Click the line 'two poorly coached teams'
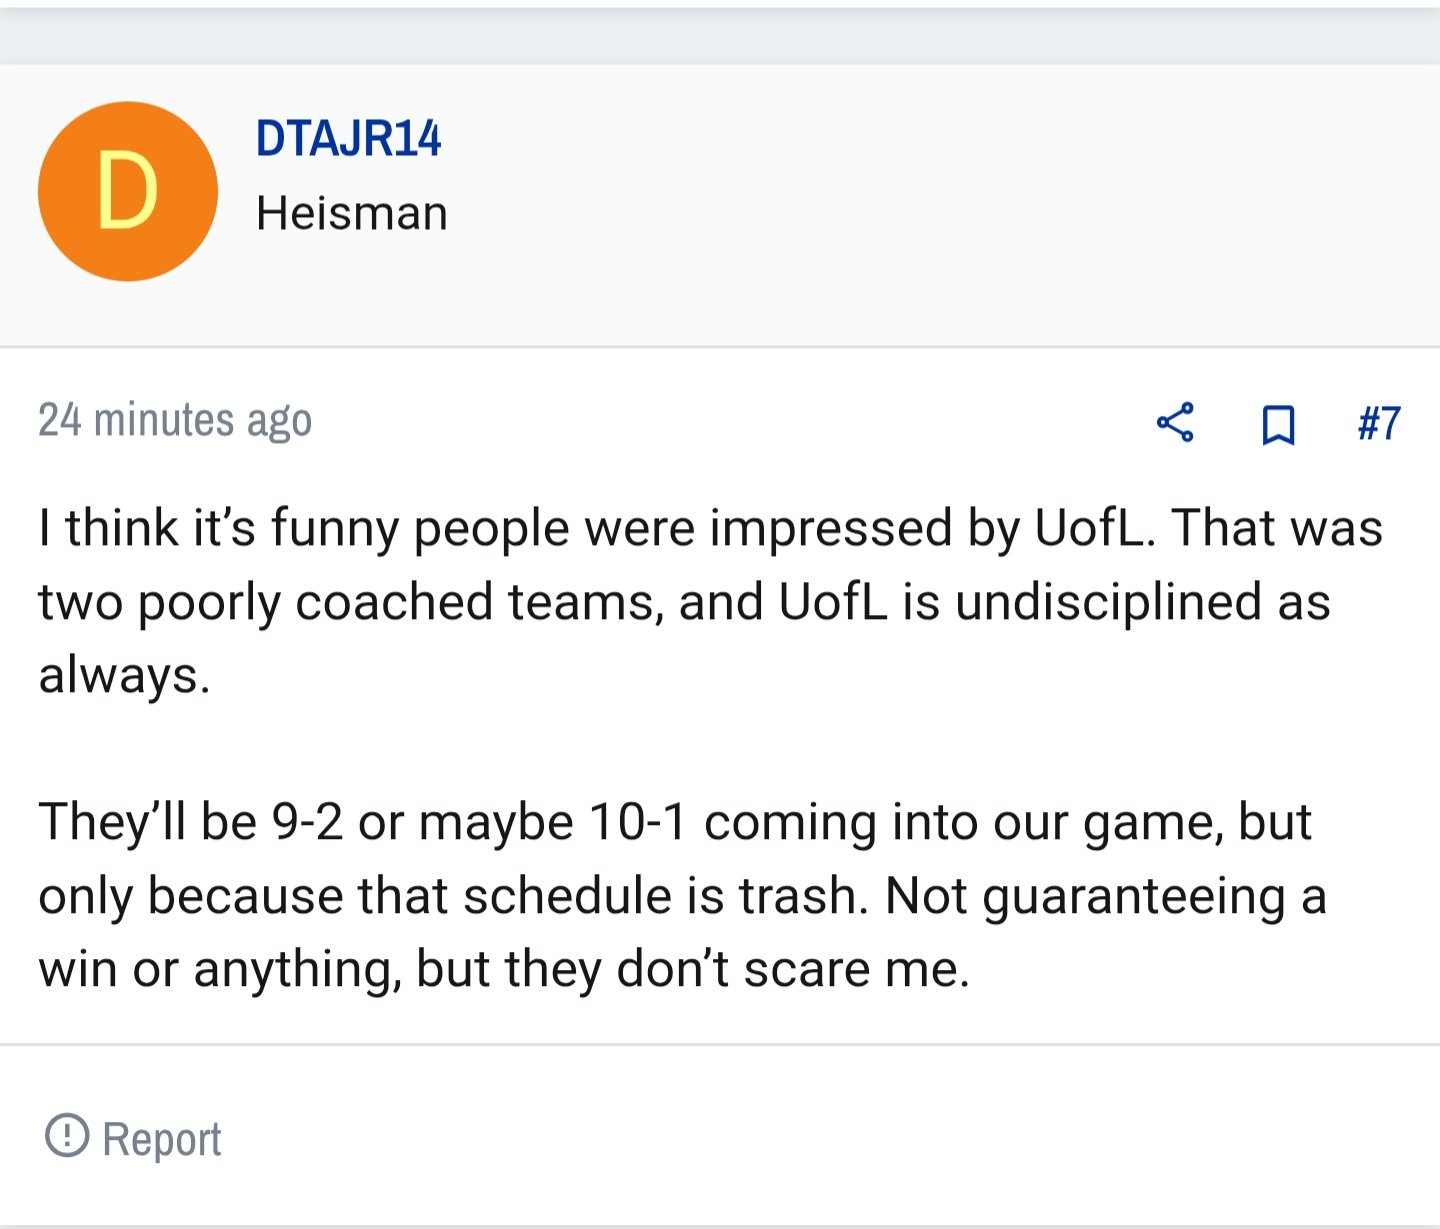This screenshot has width=1440, height=1229. point(684,602)
